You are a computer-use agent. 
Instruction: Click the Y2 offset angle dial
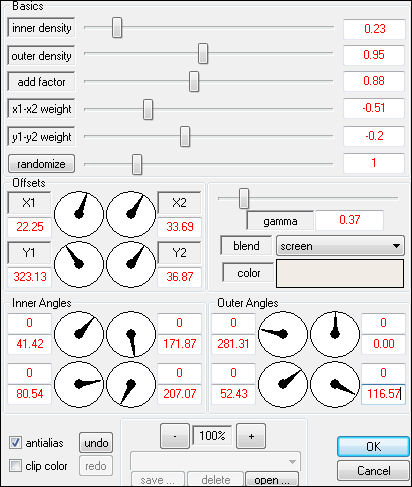coord(131,264)
